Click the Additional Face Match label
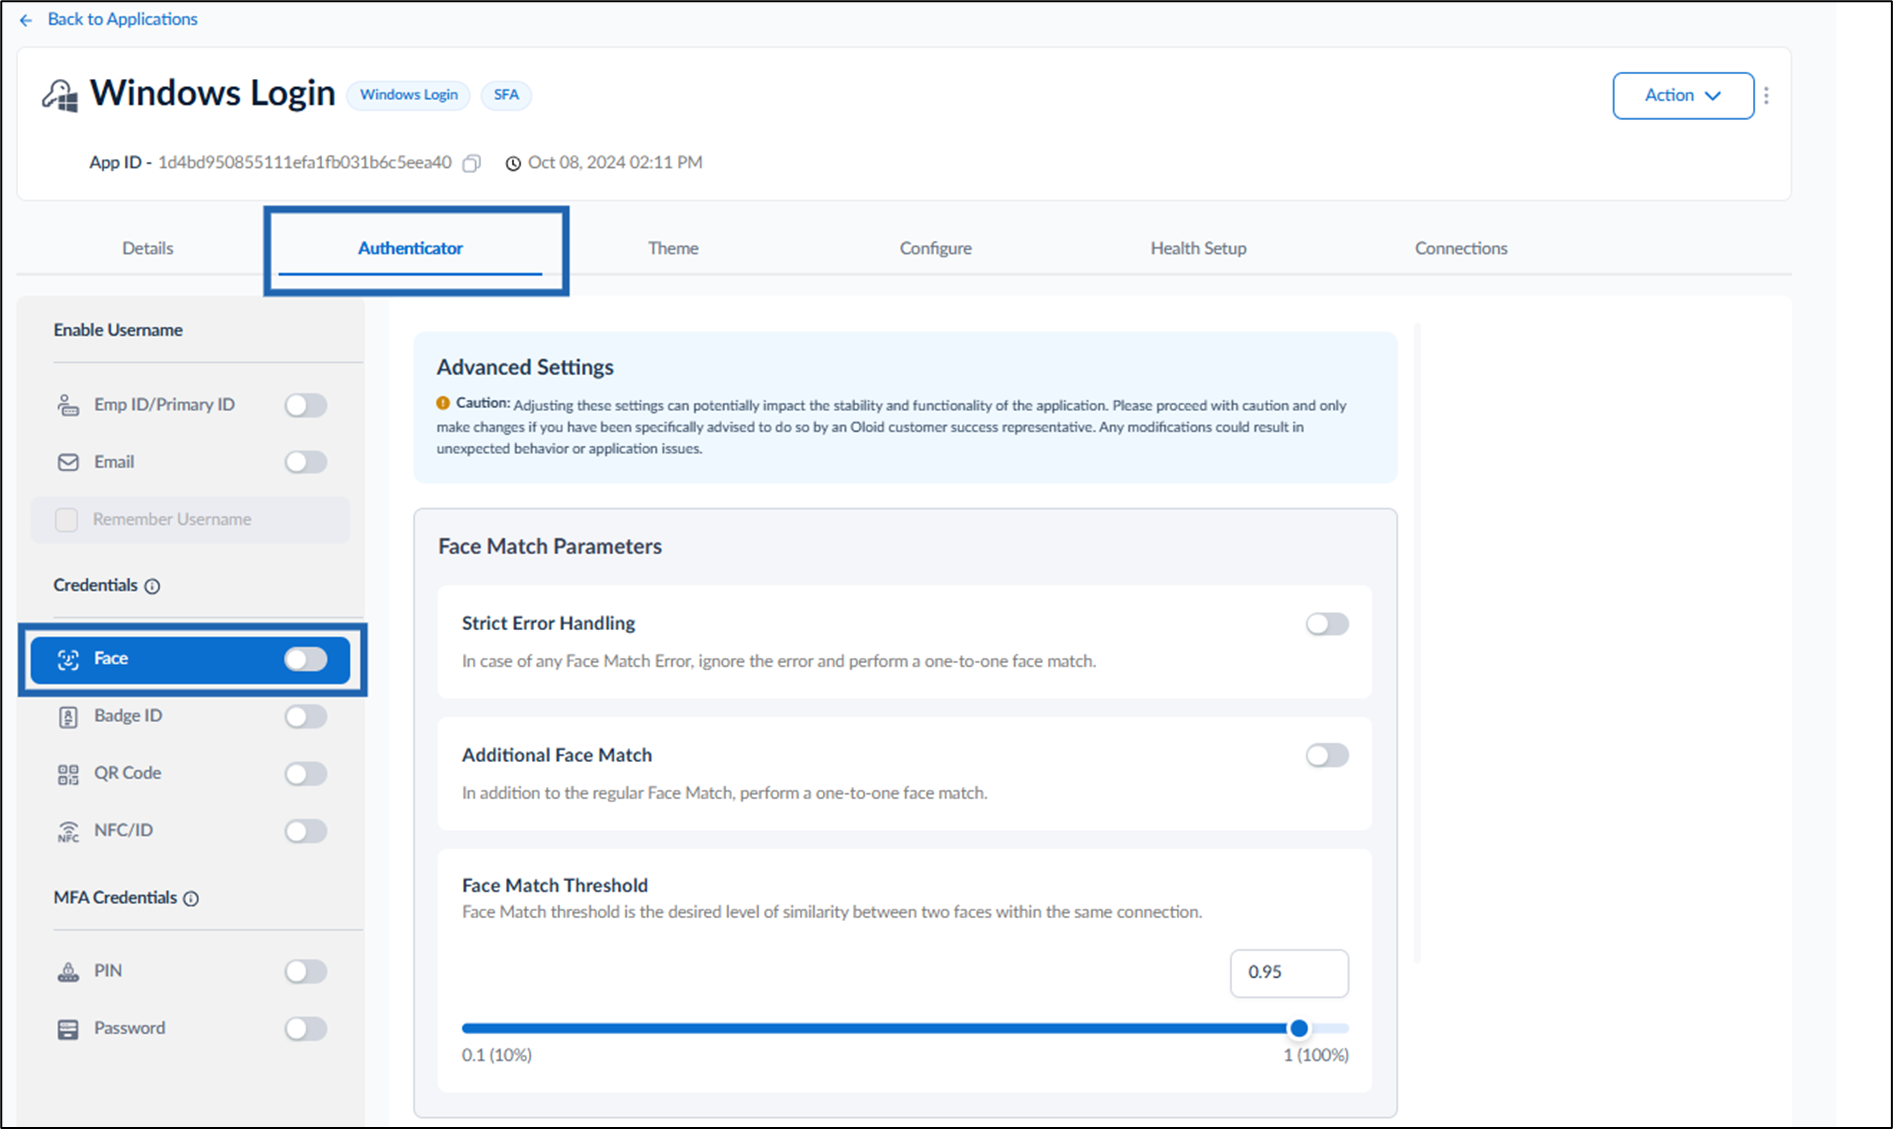Image resolution: width=1893 pixels, height=1129 pixels. click(x=557, y=756)
